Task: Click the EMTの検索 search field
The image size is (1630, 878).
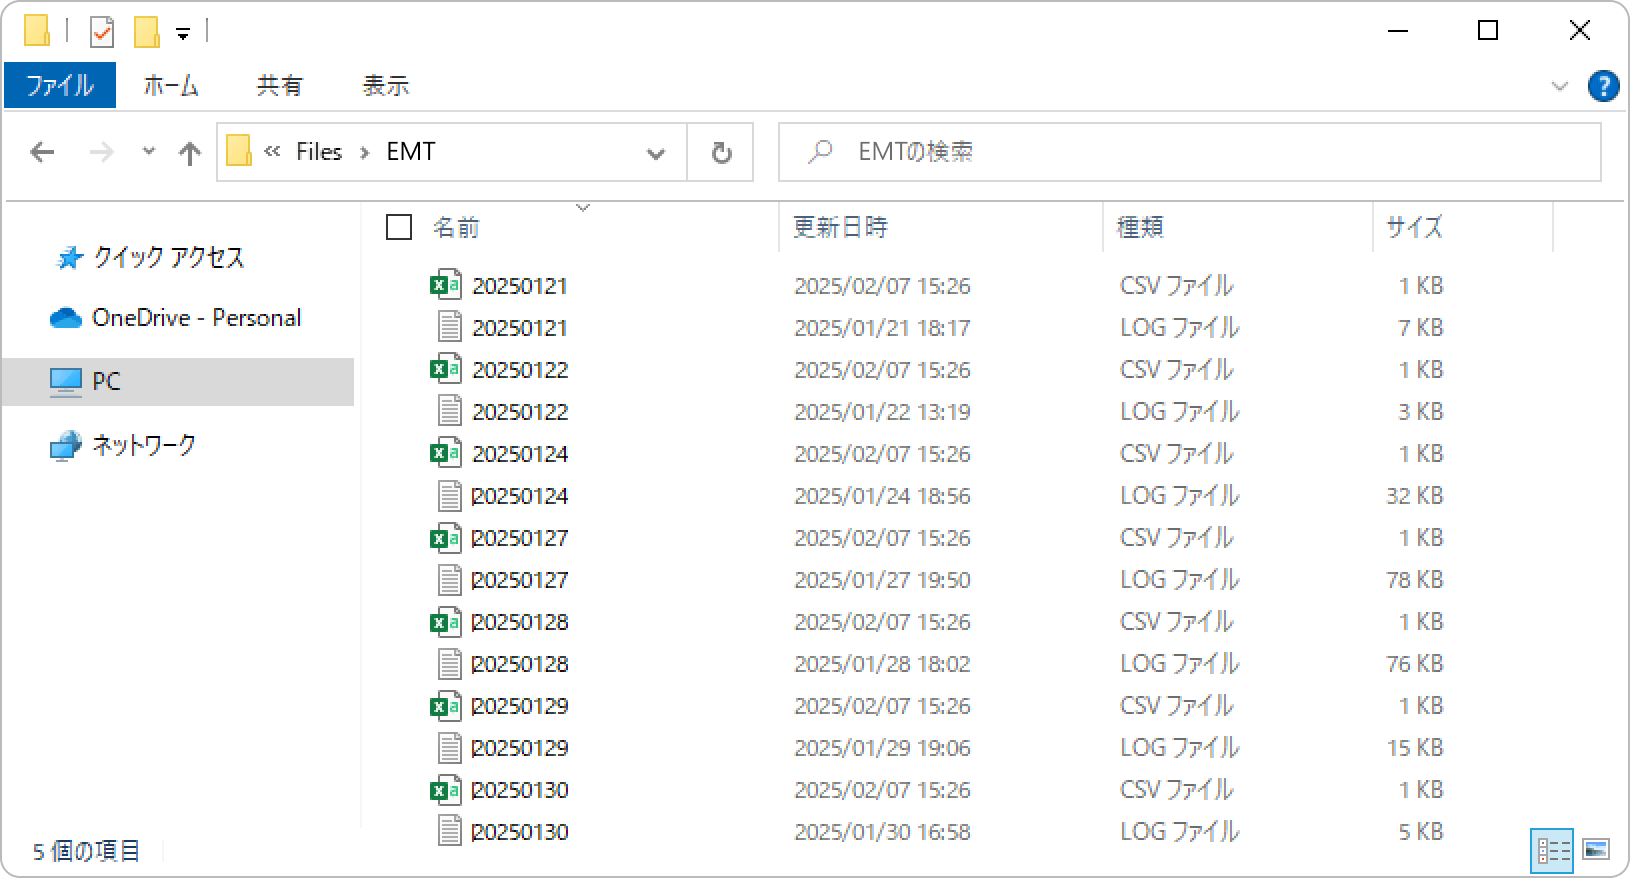Action: click(1190, 152)
